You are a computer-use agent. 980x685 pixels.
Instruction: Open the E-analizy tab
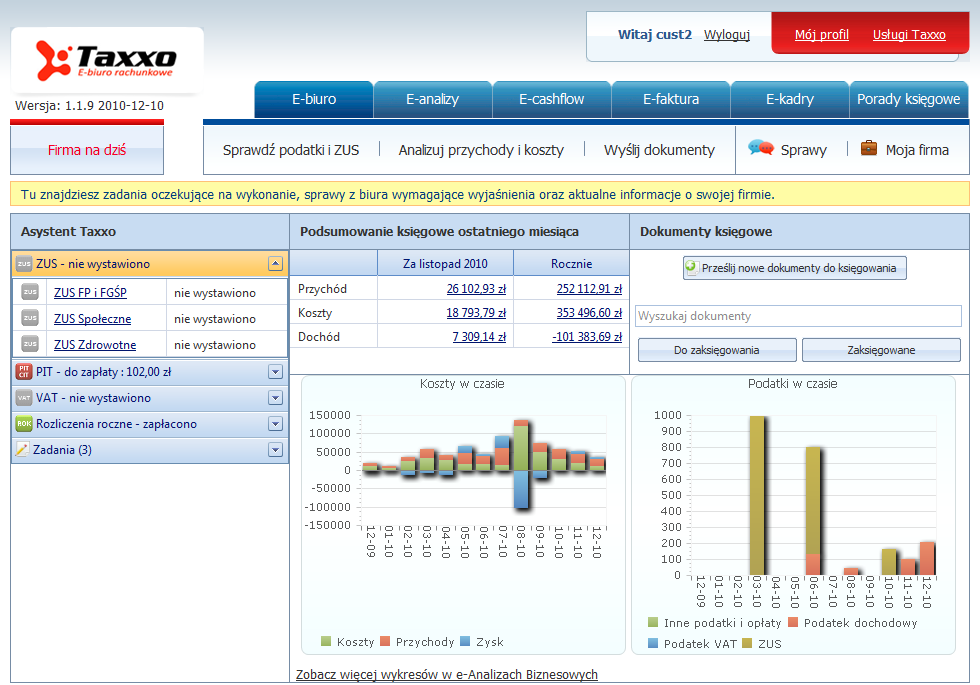click(x=432, y=99)
